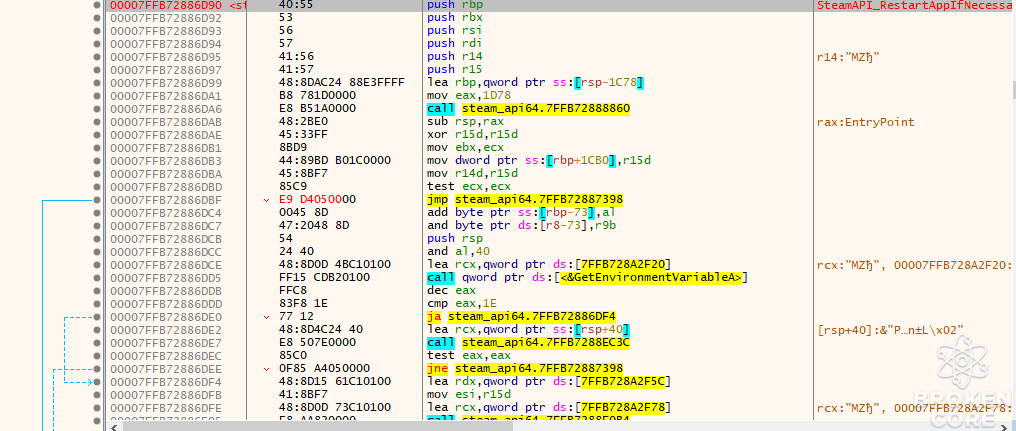Select address 00007FFB72886DFE
The height and width of the screenshot is (431, 1016).
[x=165, y=408]
